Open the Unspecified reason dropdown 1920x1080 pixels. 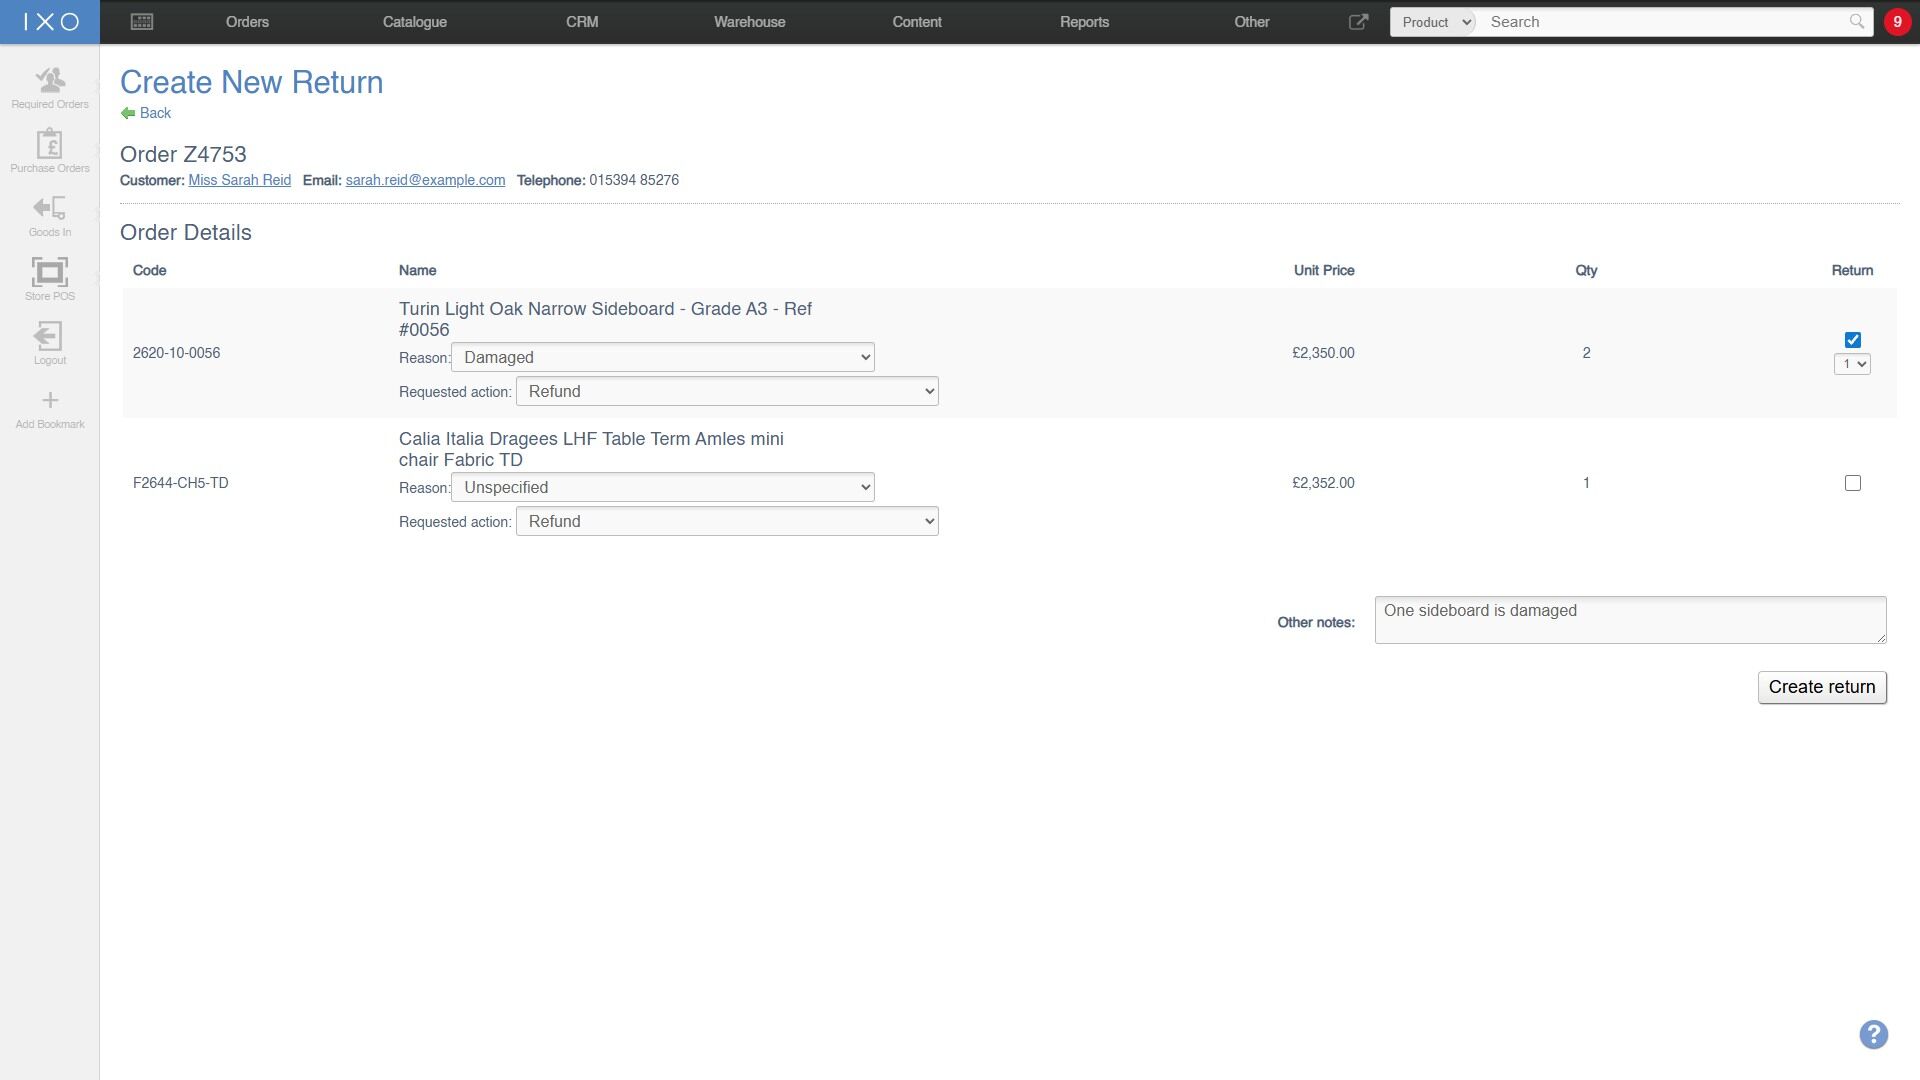662,487
